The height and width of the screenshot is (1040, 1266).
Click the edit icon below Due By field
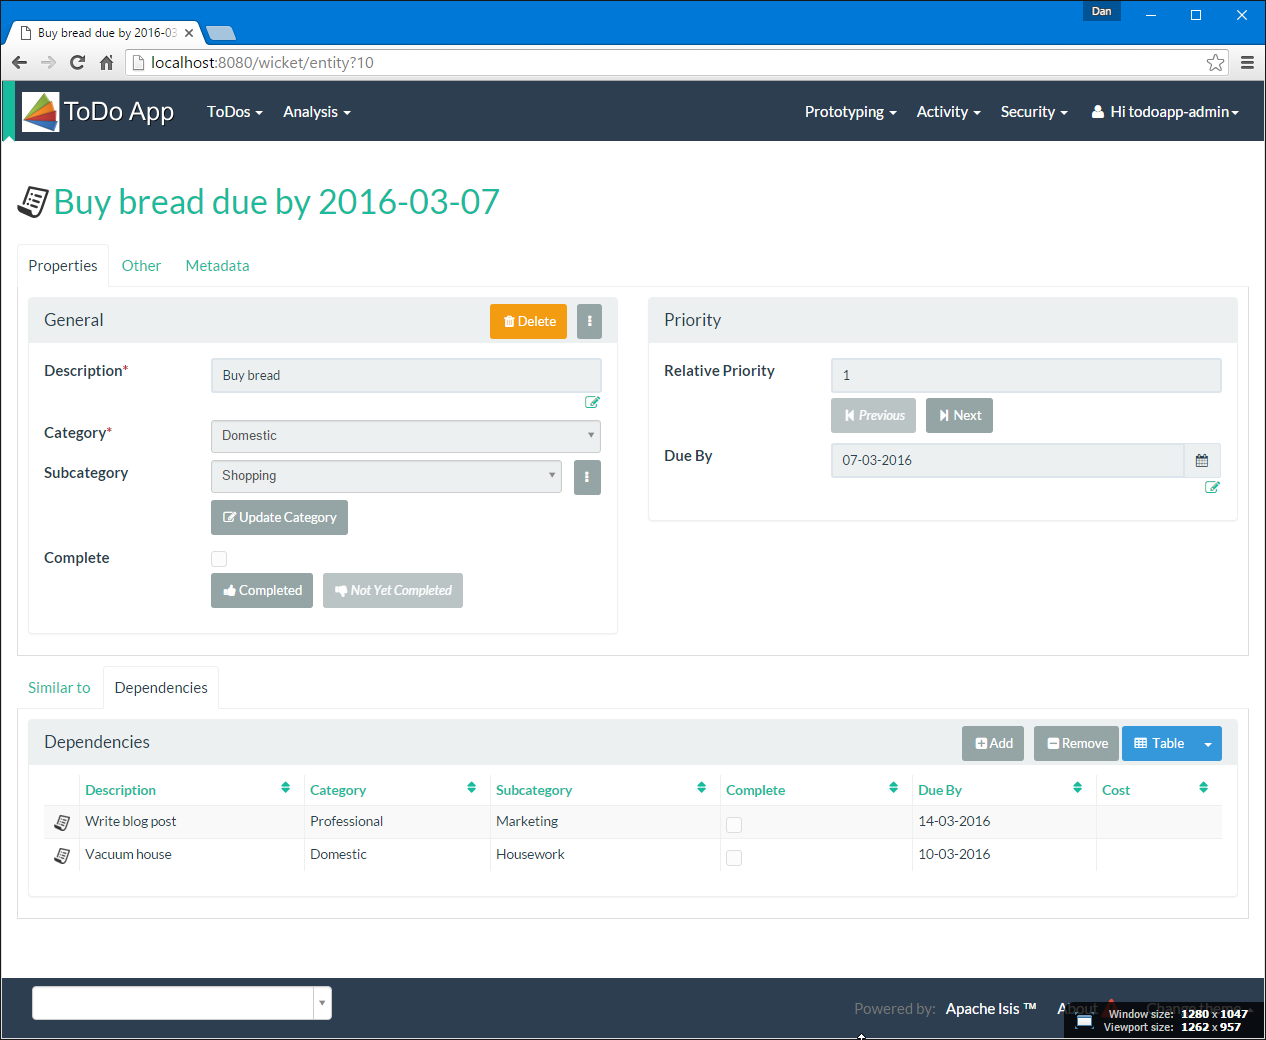coord(1212,487)
